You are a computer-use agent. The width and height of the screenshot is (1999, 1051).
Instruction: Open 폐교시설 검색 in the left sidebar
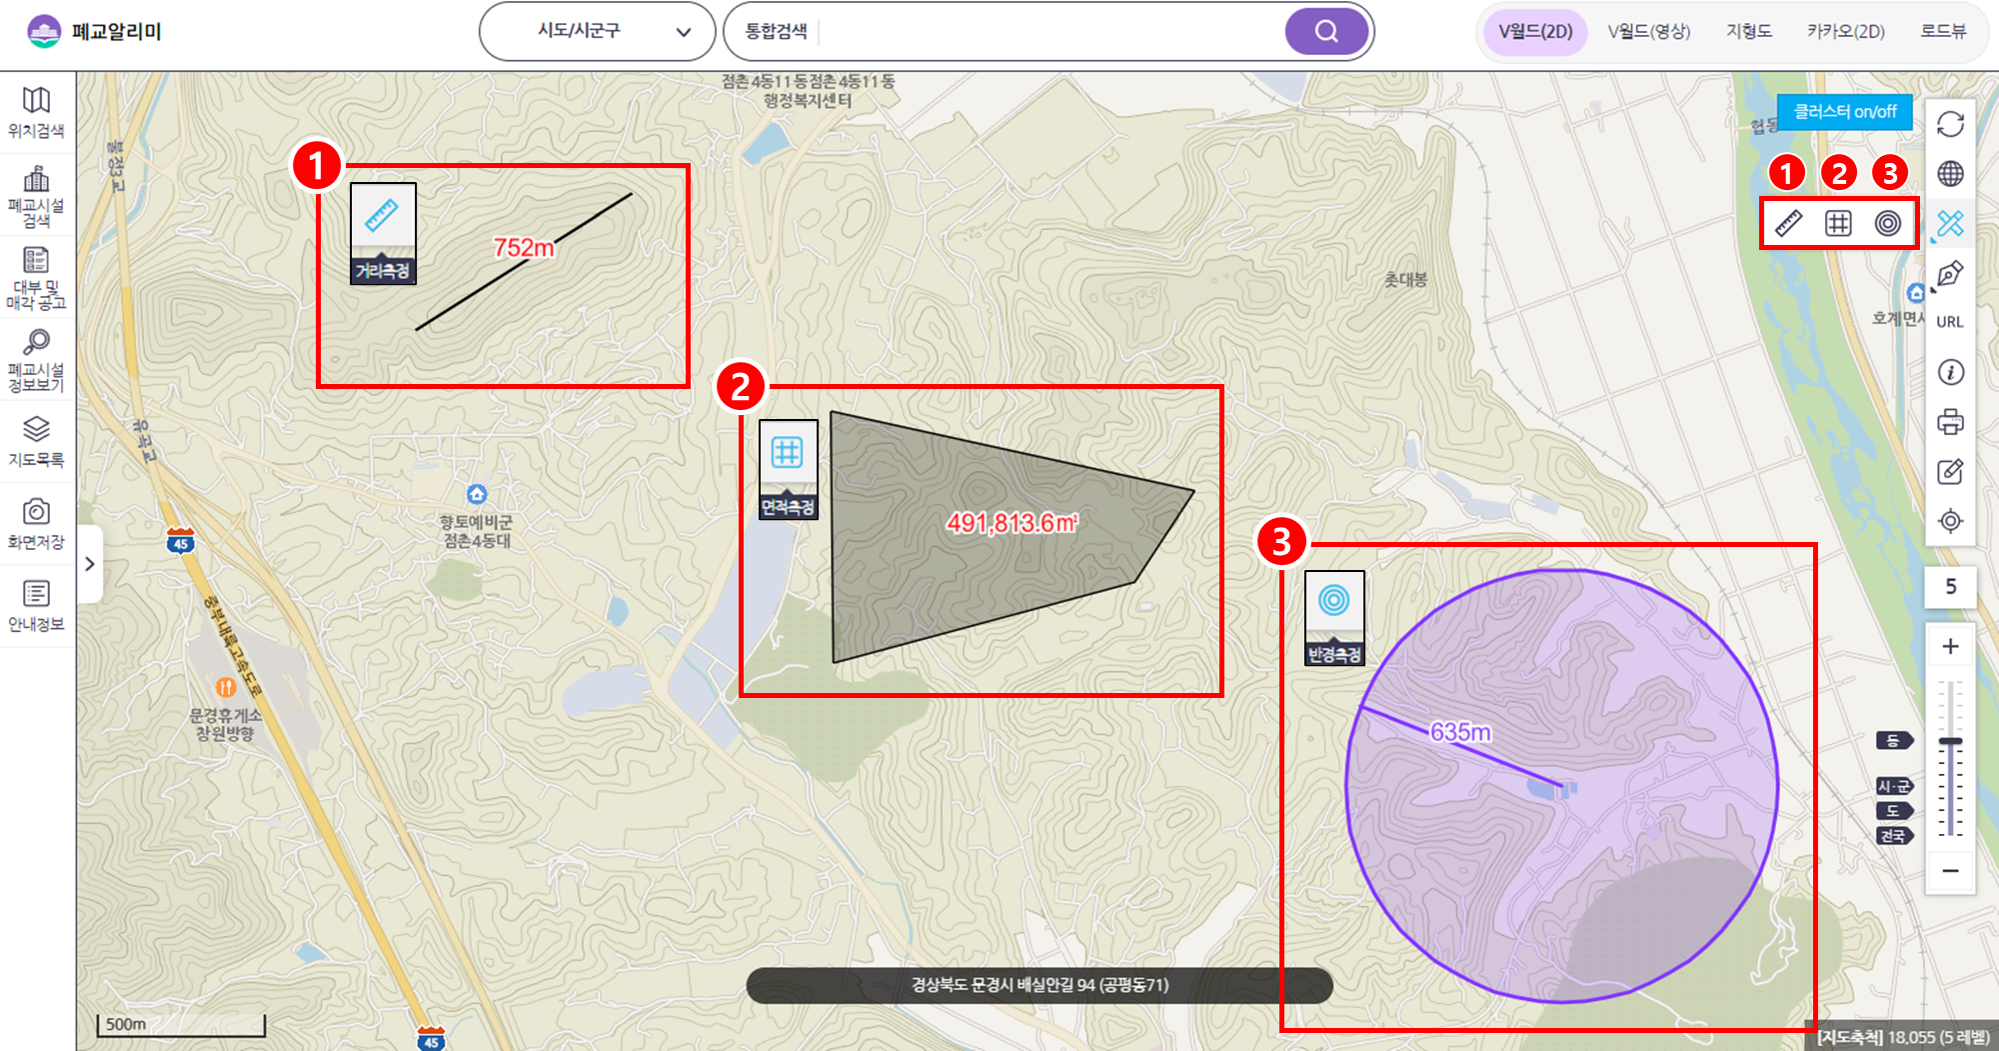(x=37, y=196)
